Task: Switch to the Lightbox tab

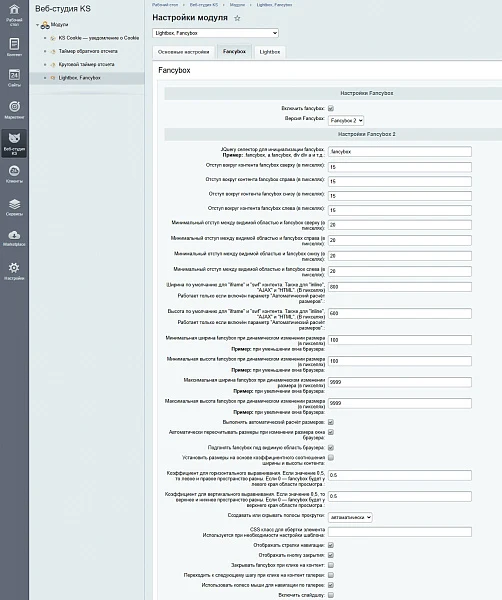Action: [x=270, y=52]
